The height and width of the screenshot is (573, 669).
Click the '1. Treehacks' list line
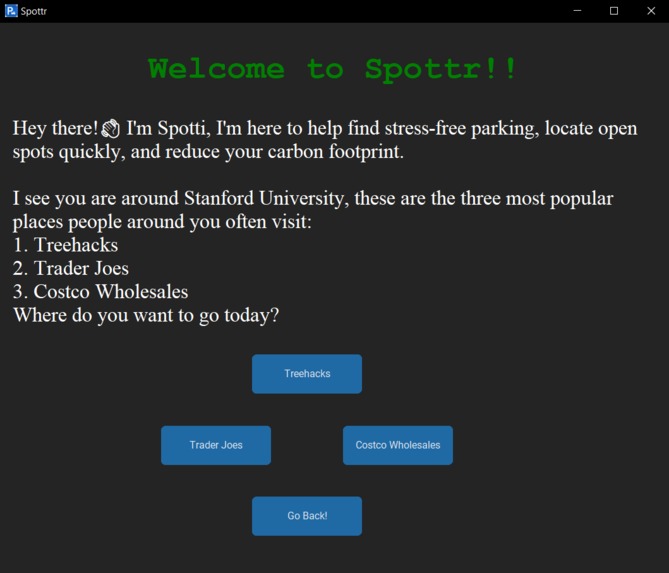click(x=66, y=245)
